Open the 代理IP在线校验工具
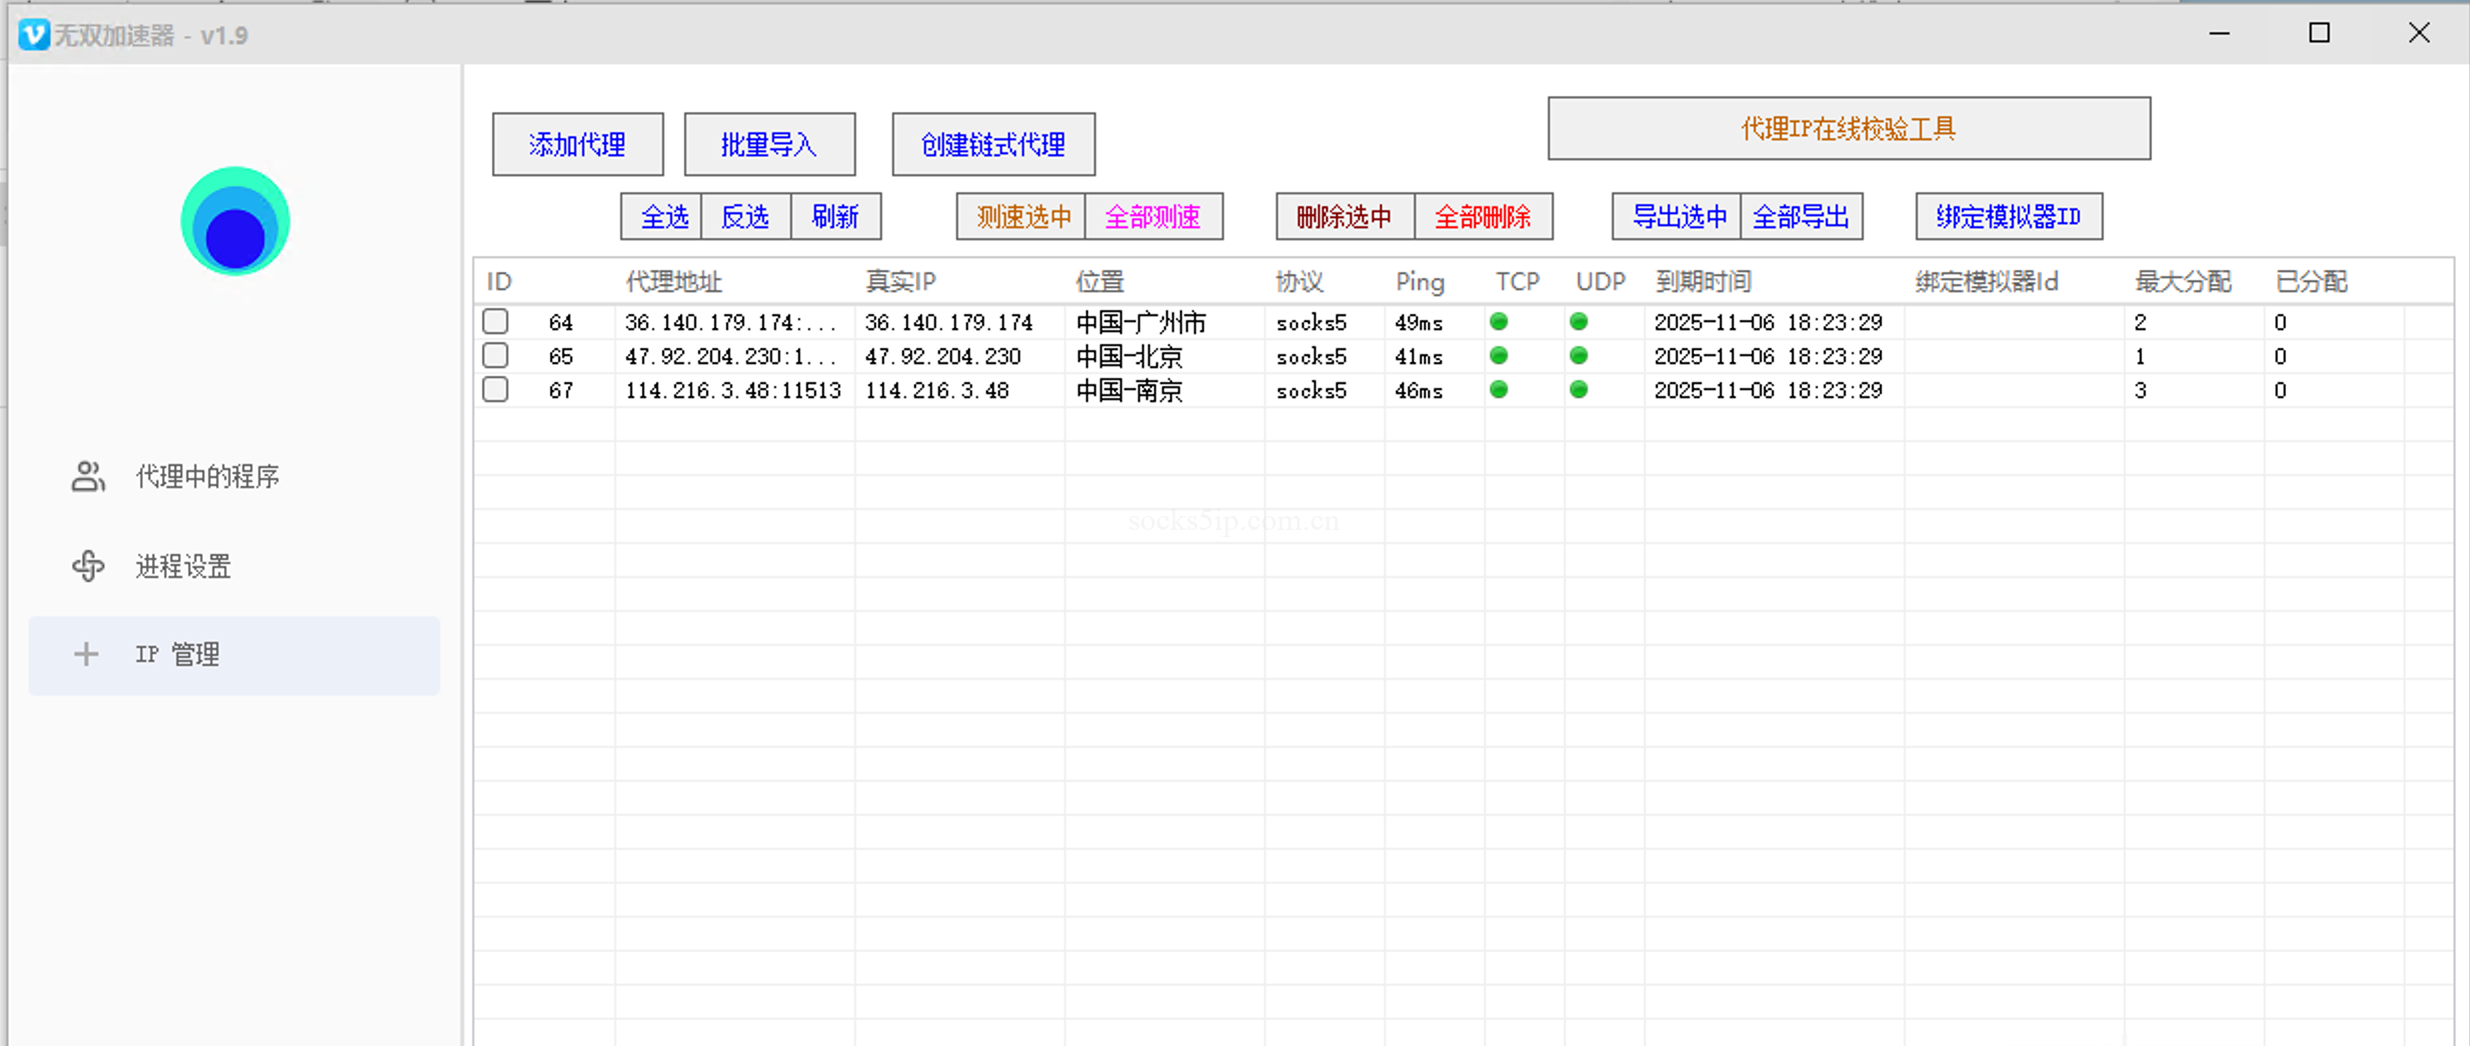The height and width of the screenshot is (1046, 2470). (1848, 128)
